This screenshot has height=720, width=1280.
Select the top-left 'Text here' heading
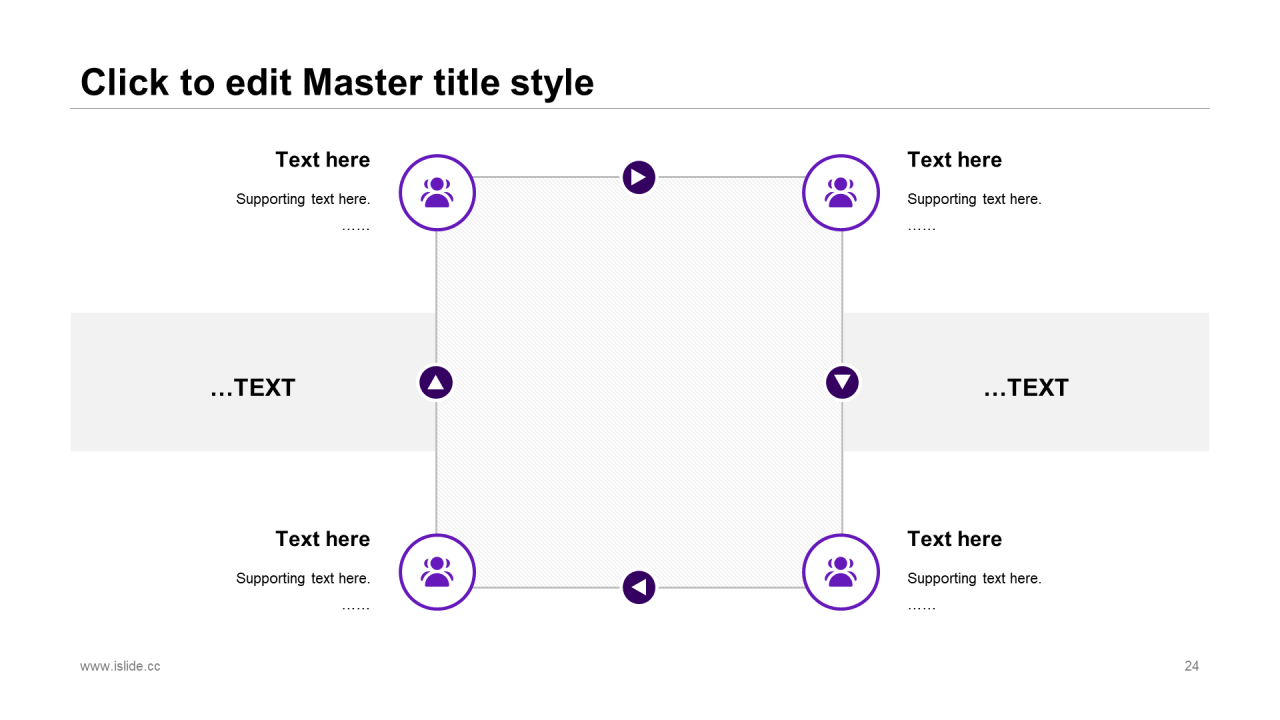point(322,160)
